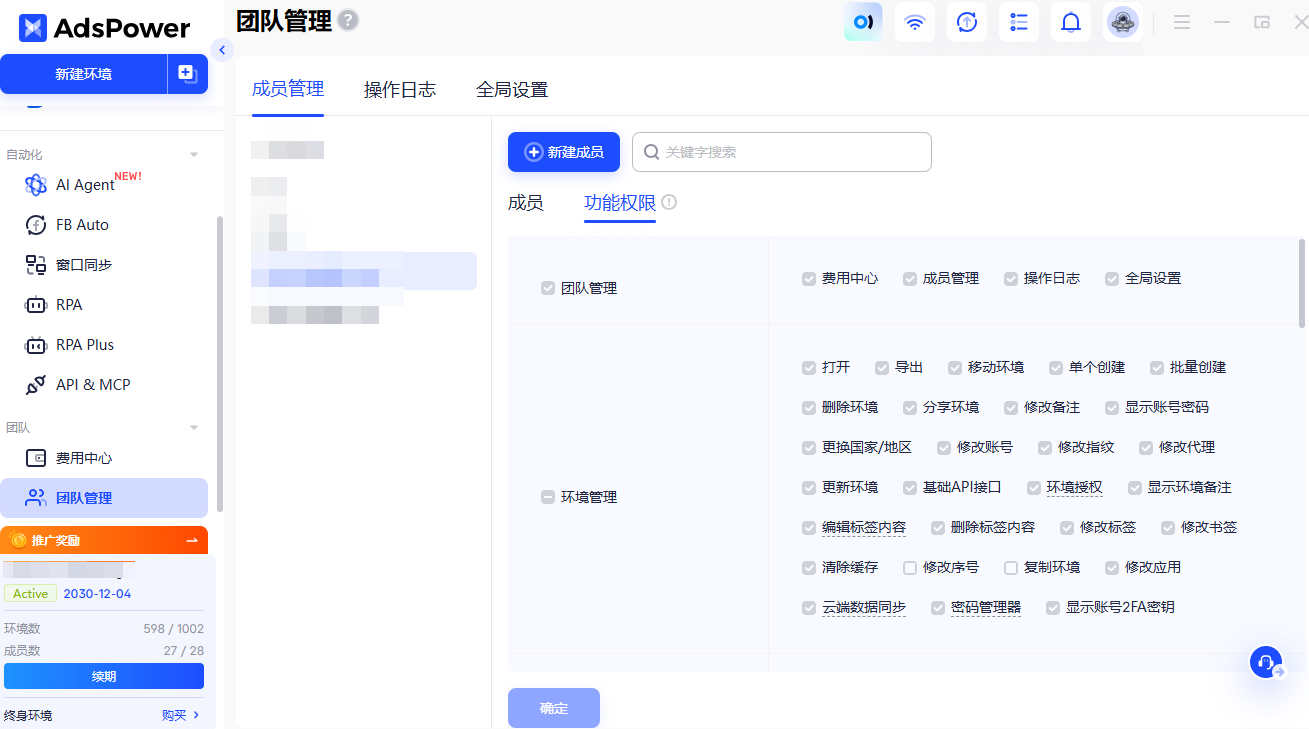The height and width of the screenshot is (729, 1309).
Task: Open the user avatar menu
Action: click(1123, 22)
